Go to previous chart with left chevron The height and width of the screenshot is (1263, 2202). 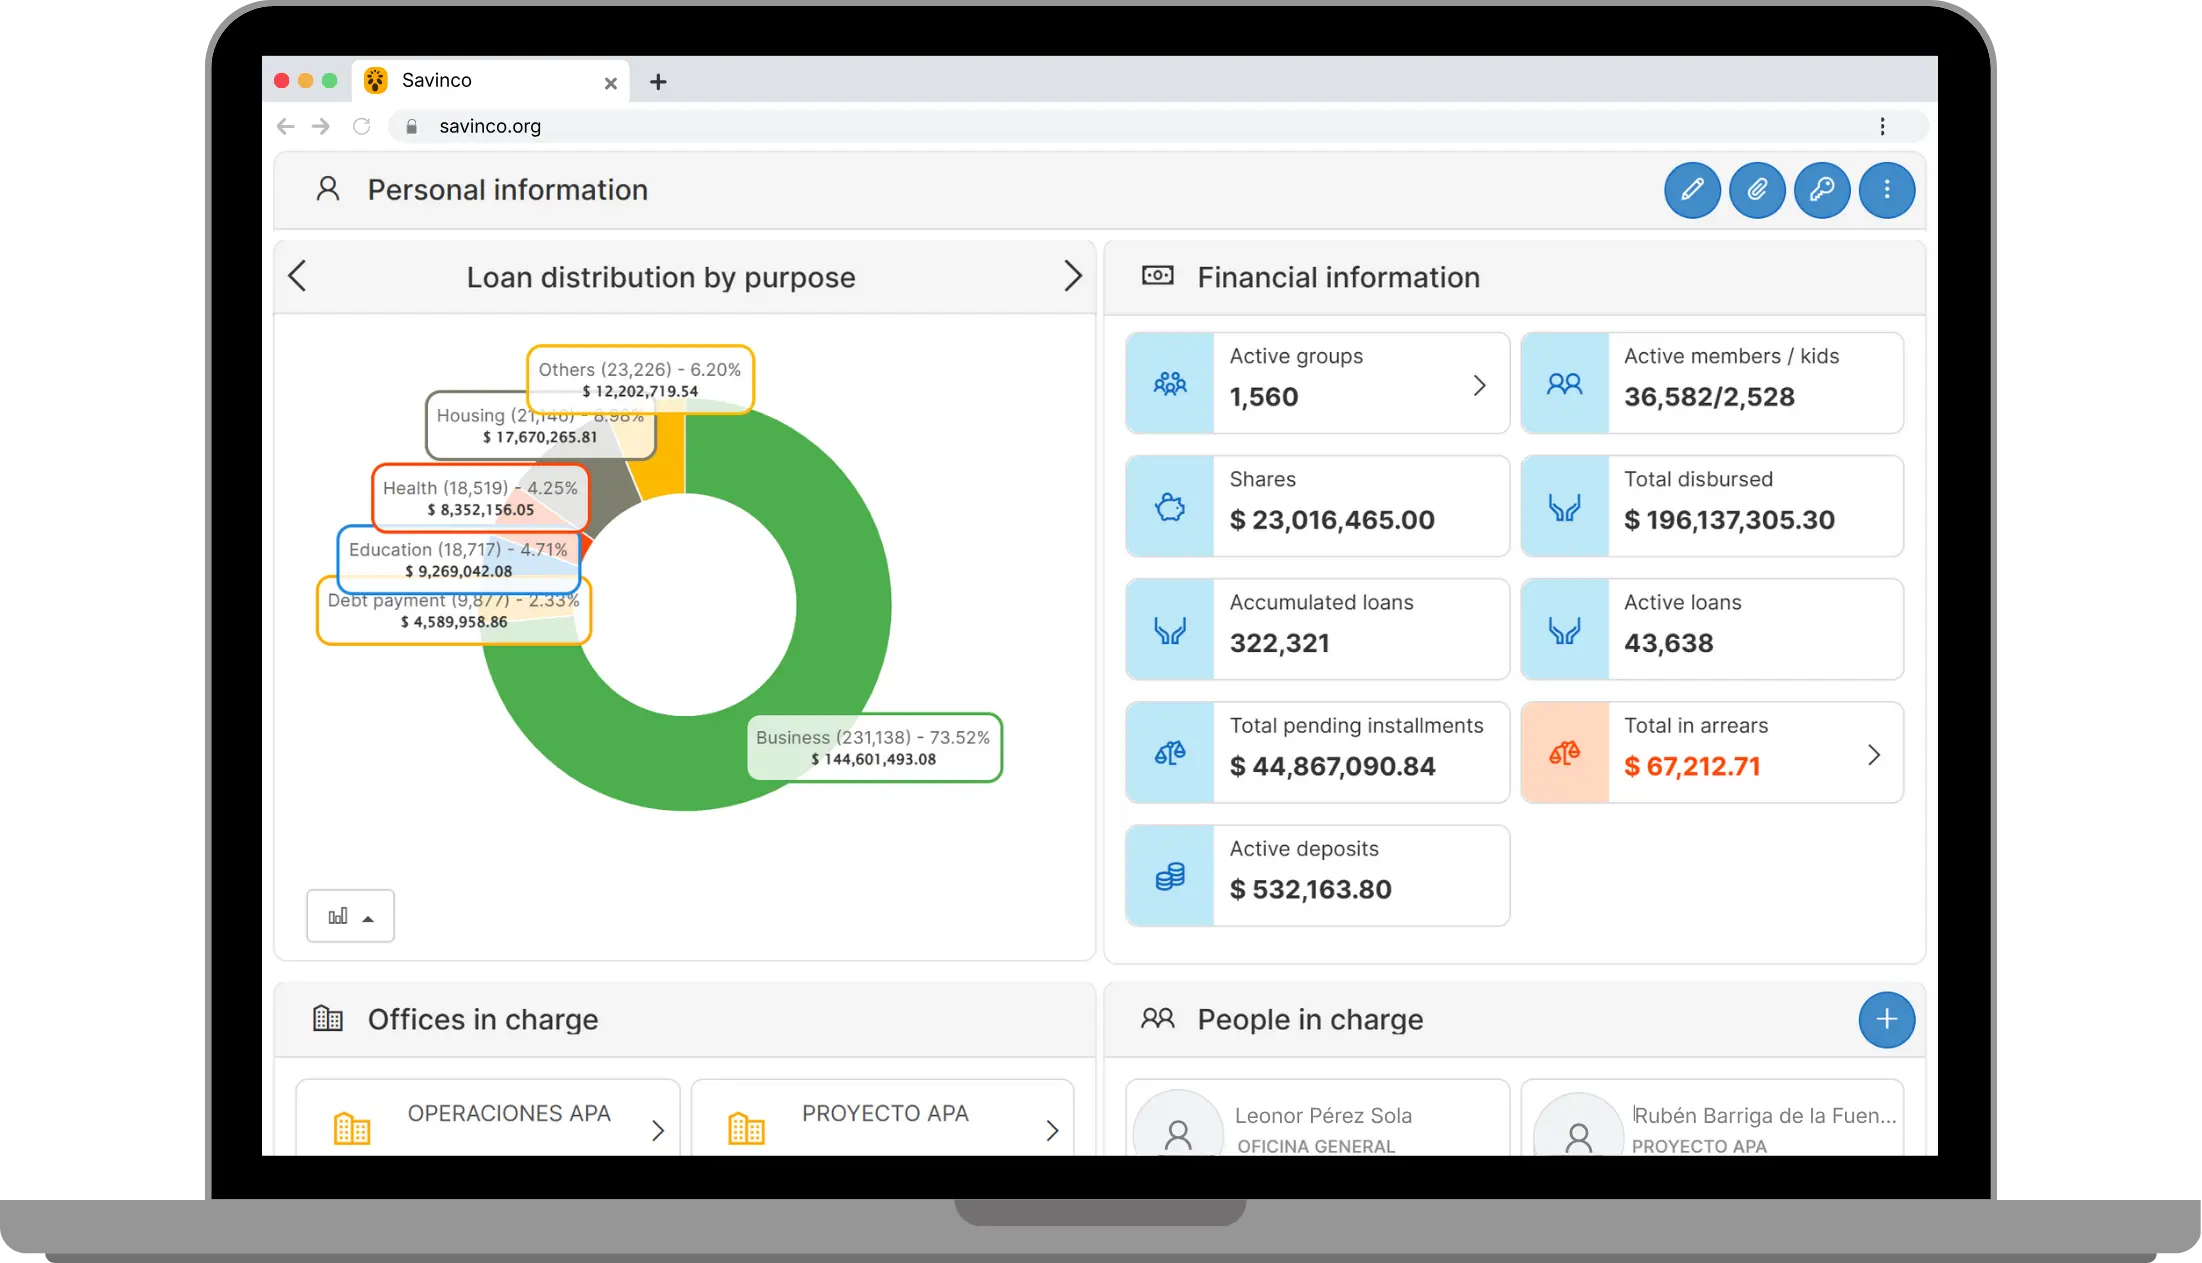click(297, 276)
